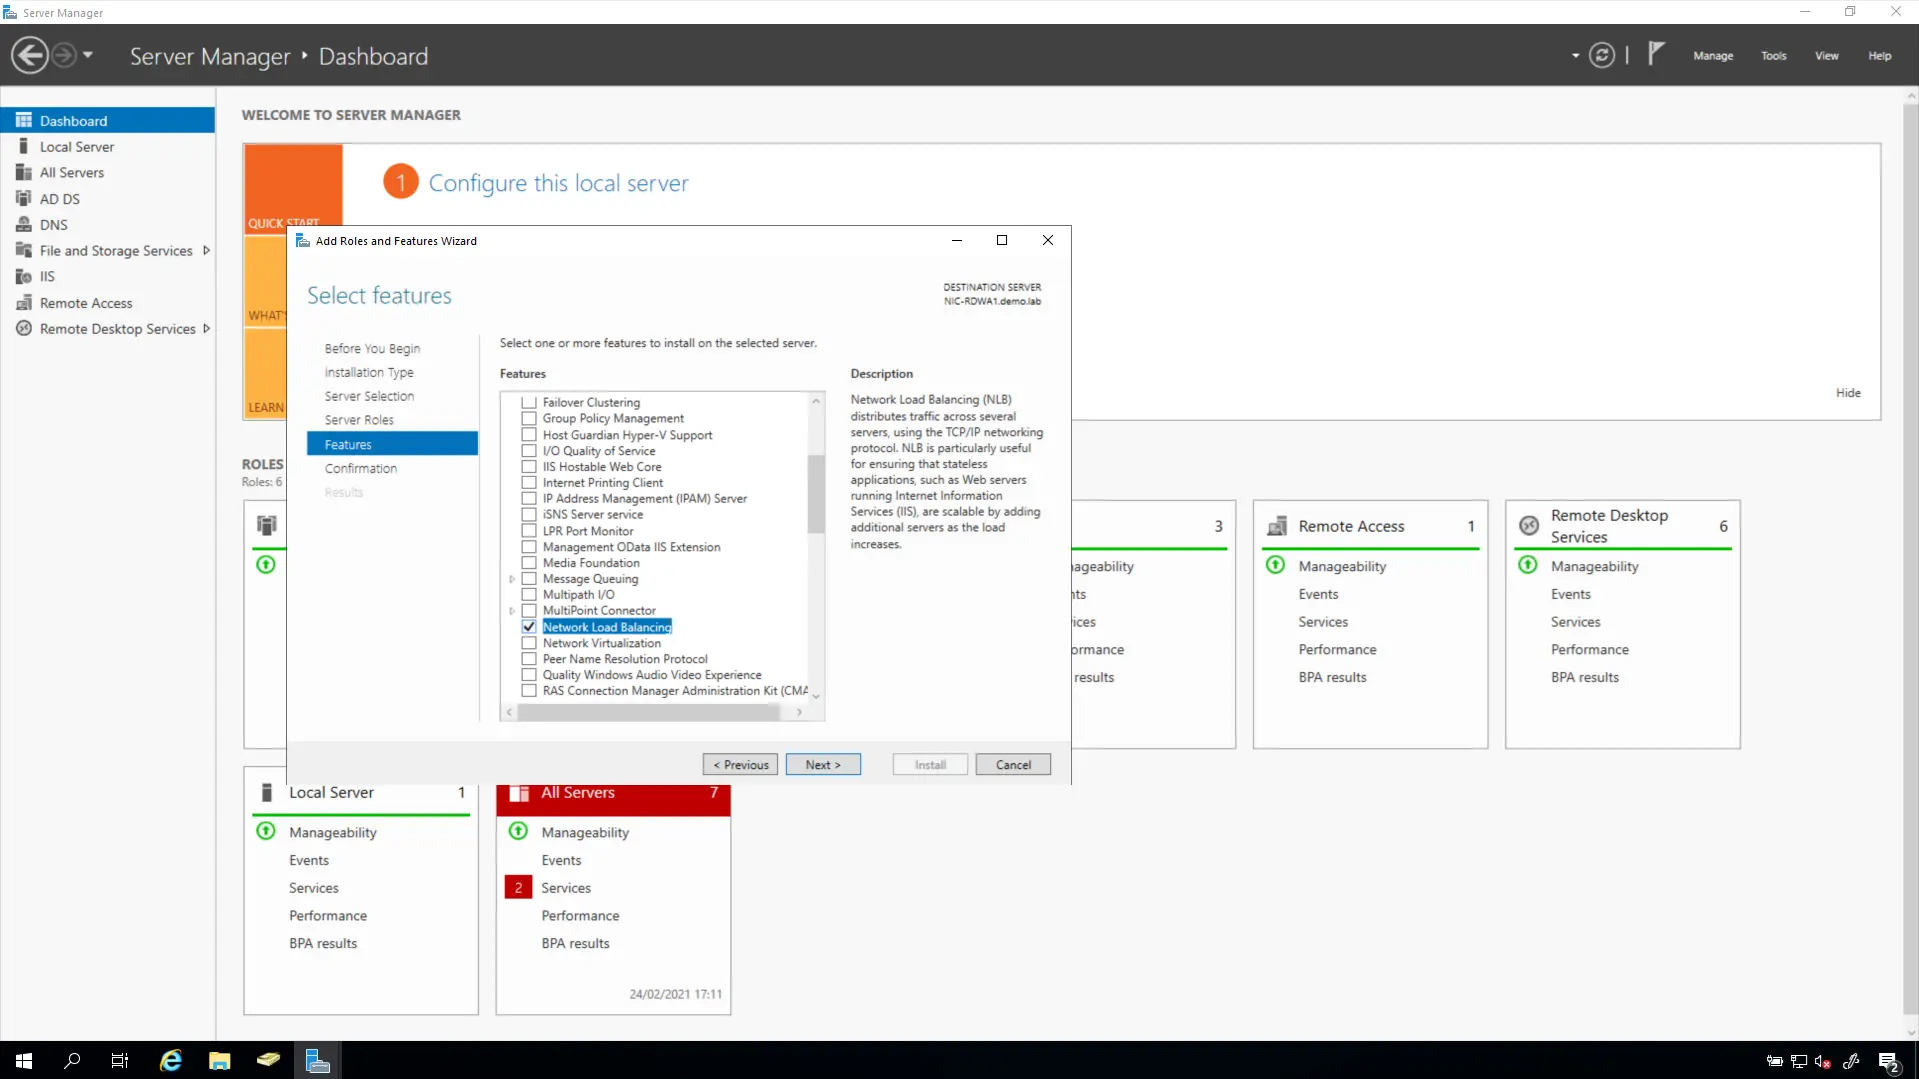Open Performance in Local Server tile
The width and height of the screenshot is (1919, 1079).
[328, 915]
